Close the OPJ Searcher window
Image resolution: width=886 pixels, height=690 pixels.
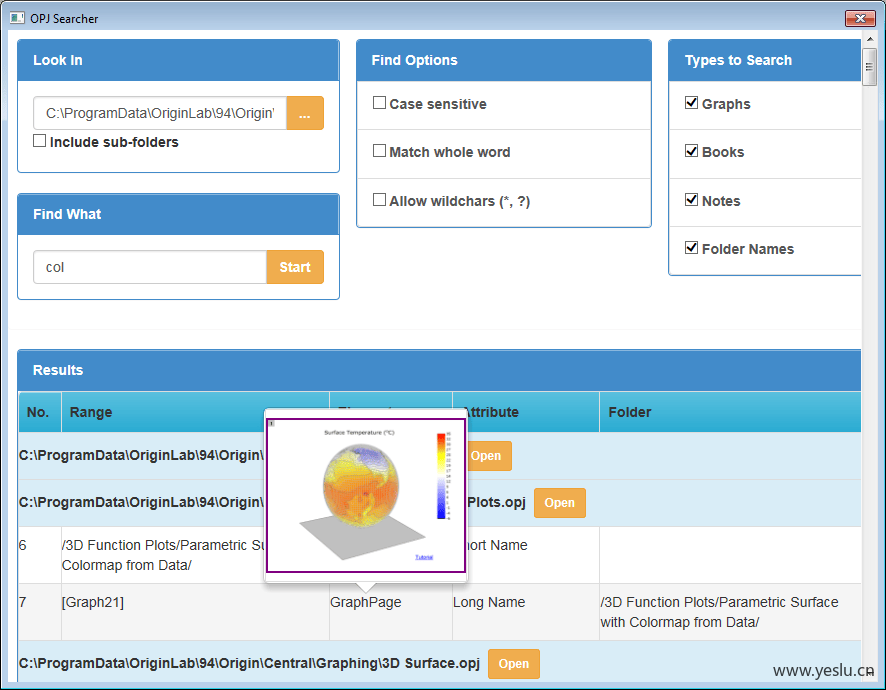[860, 18]
